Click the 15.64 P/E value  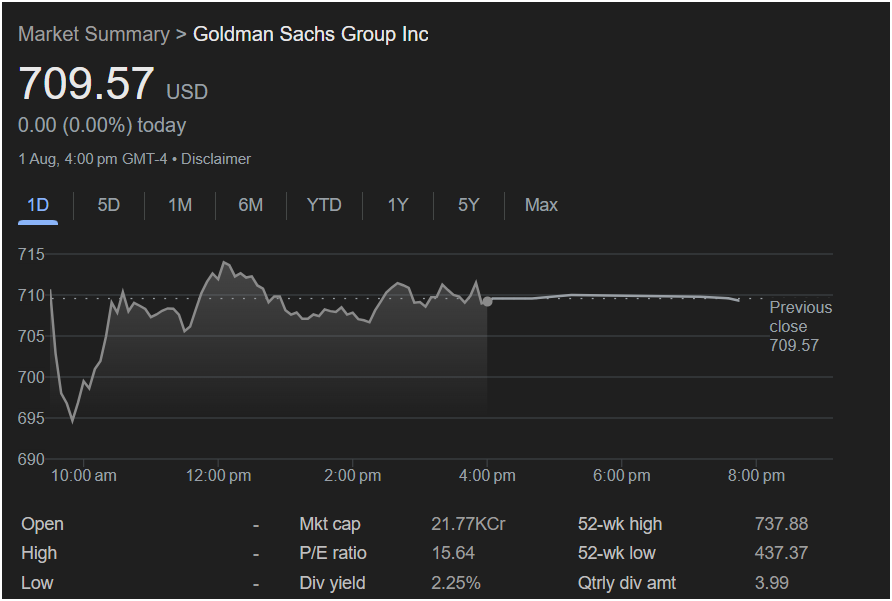[453, 553]
